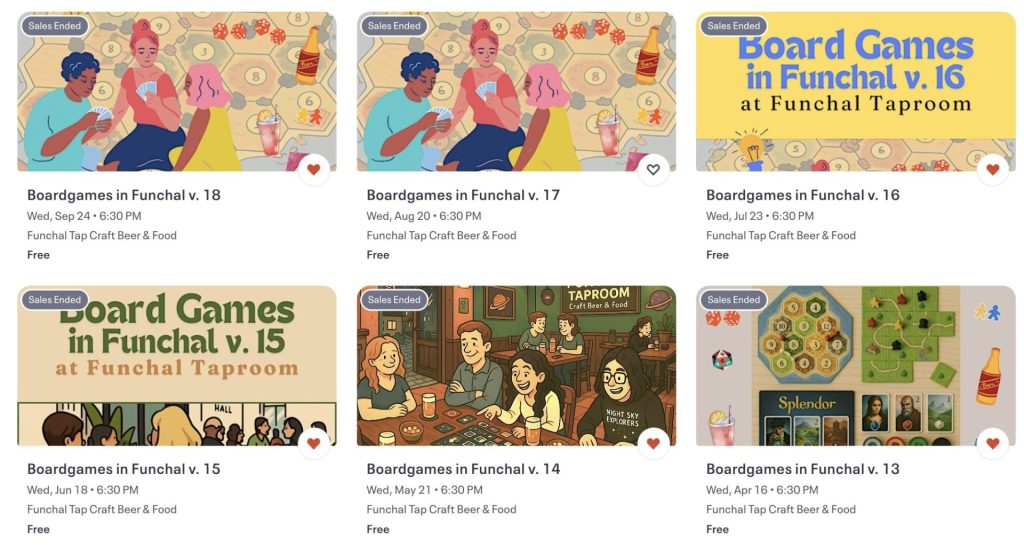The width and height of the screenshot is (1024, 554).
Task: Click heart icon on v. 14 event card
Action: click(x=653, y=444)
